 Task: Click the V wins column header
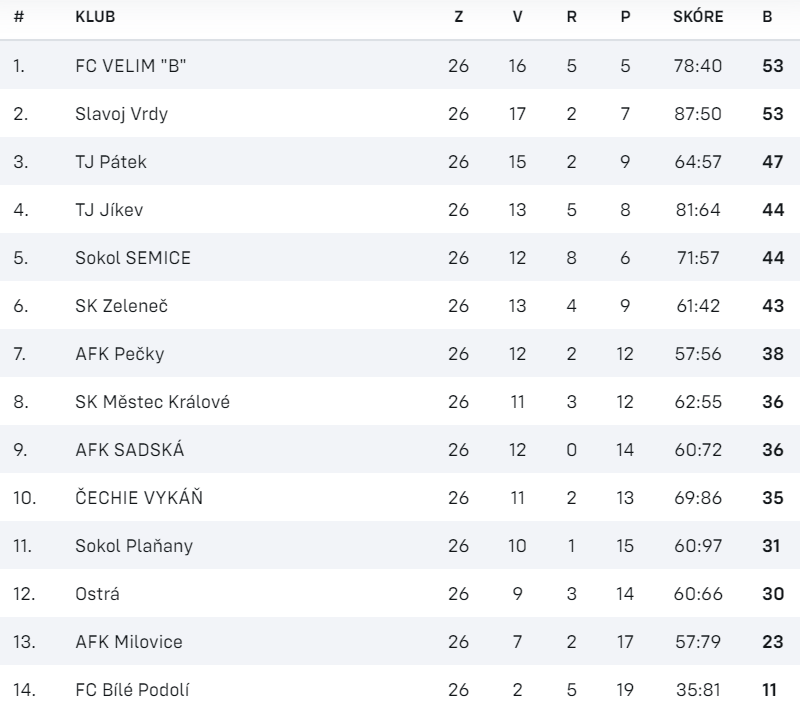517,19
